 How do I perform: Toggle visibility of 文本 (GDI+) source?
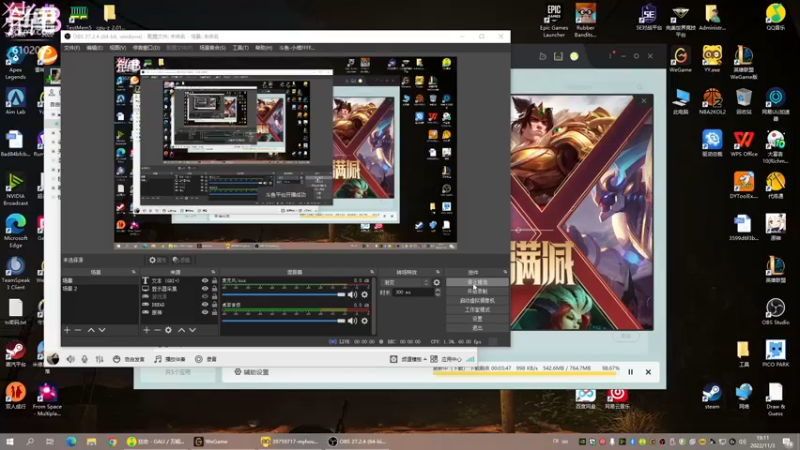click(205, 281)
